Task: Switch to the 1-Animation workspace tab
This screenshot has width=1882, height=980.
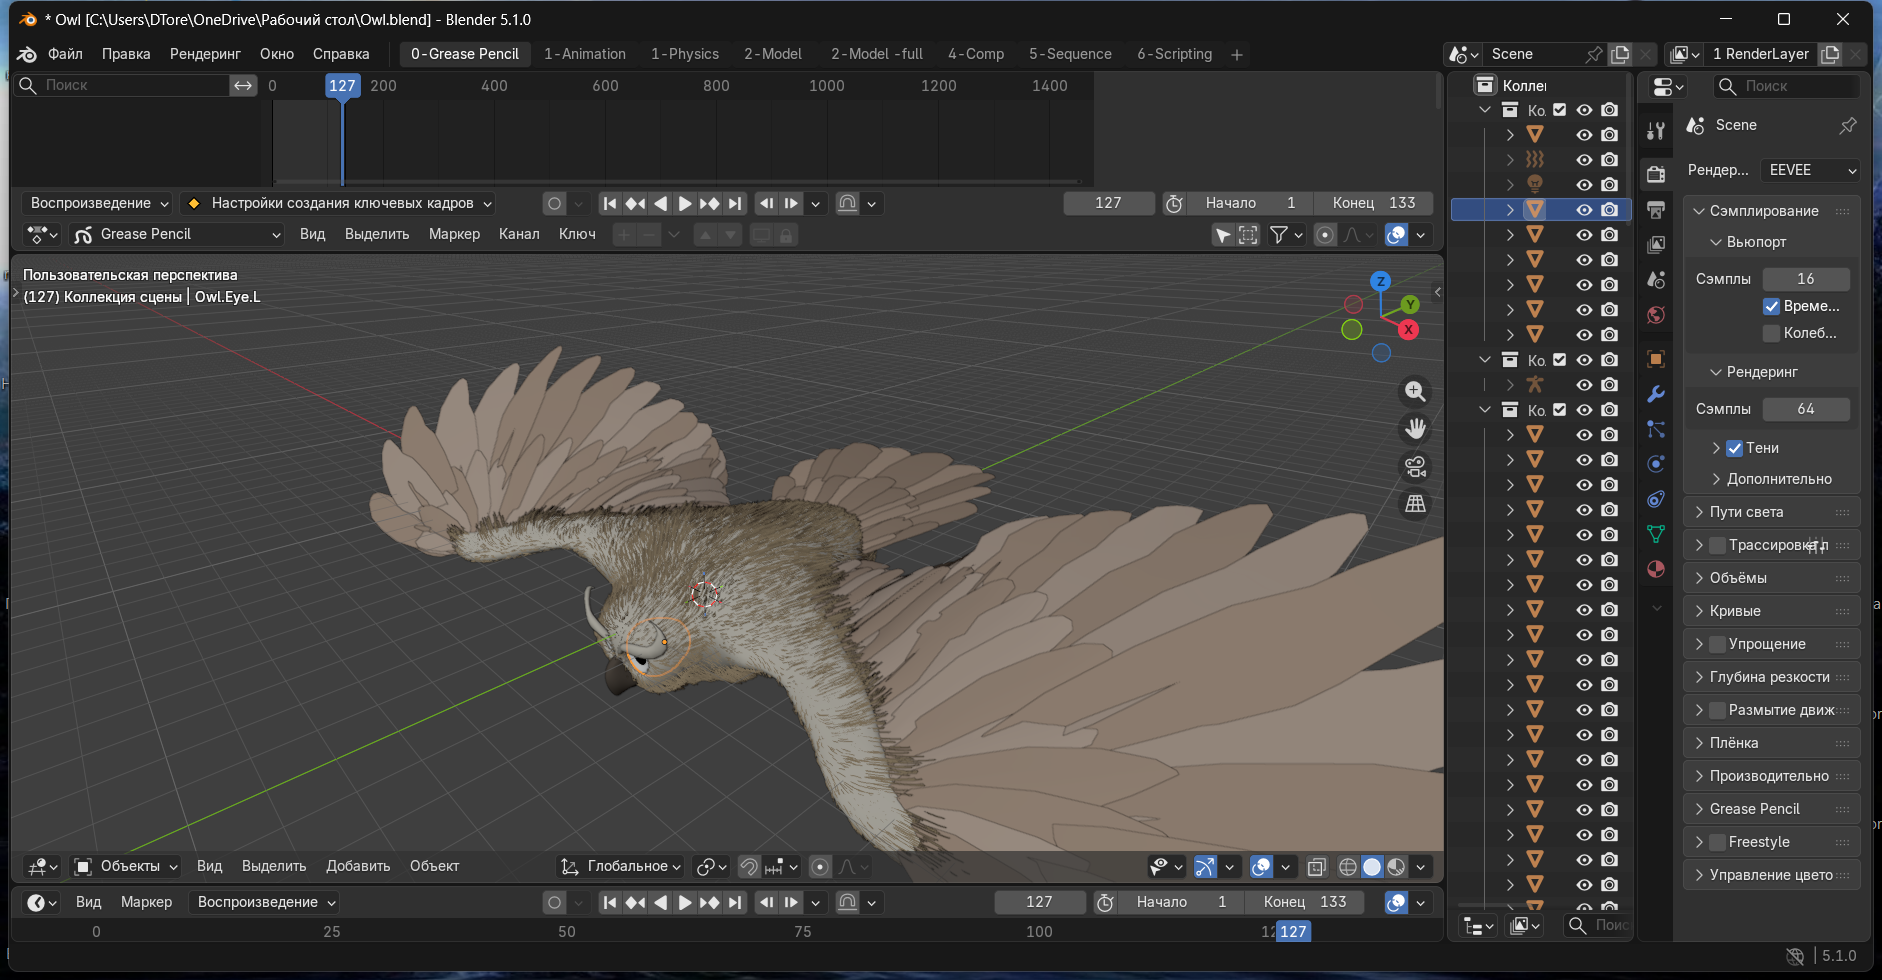Action: (x=584, y=54)
